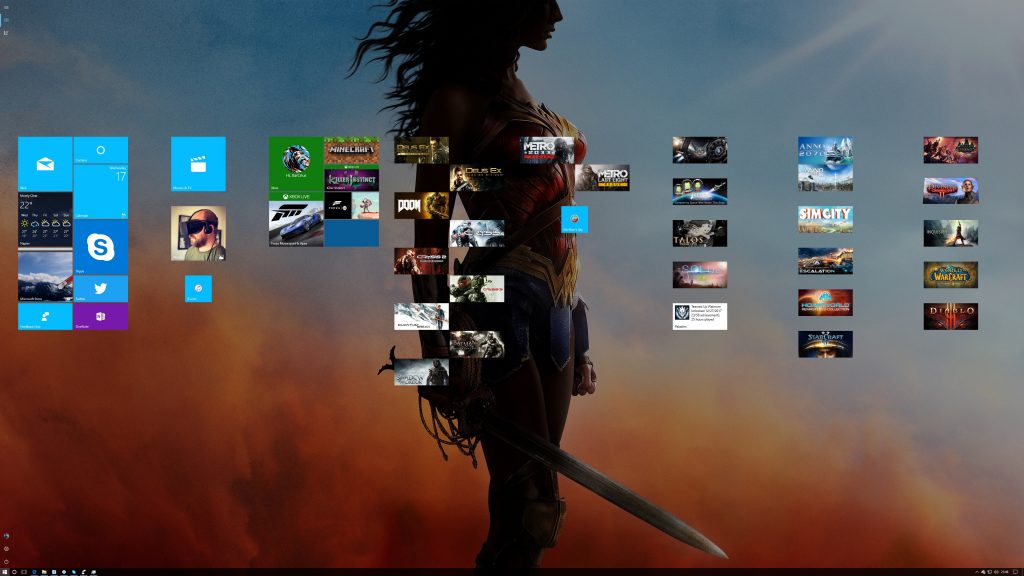Open File Explorer on the taskbar
Screen dimensions: 1024x576
(x=44, y=572)
